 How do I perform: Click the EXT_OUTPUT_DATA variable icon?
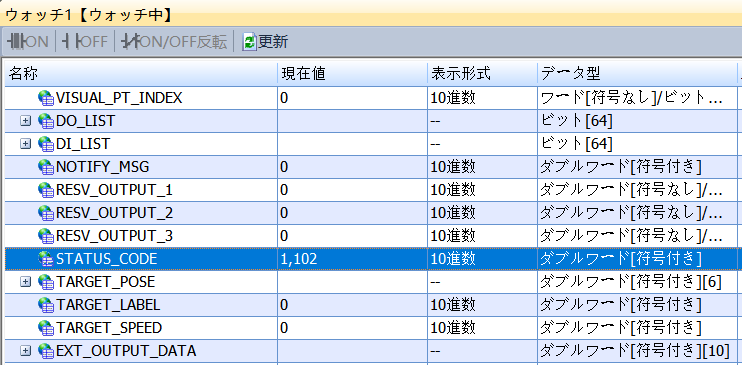coord(46,351)
